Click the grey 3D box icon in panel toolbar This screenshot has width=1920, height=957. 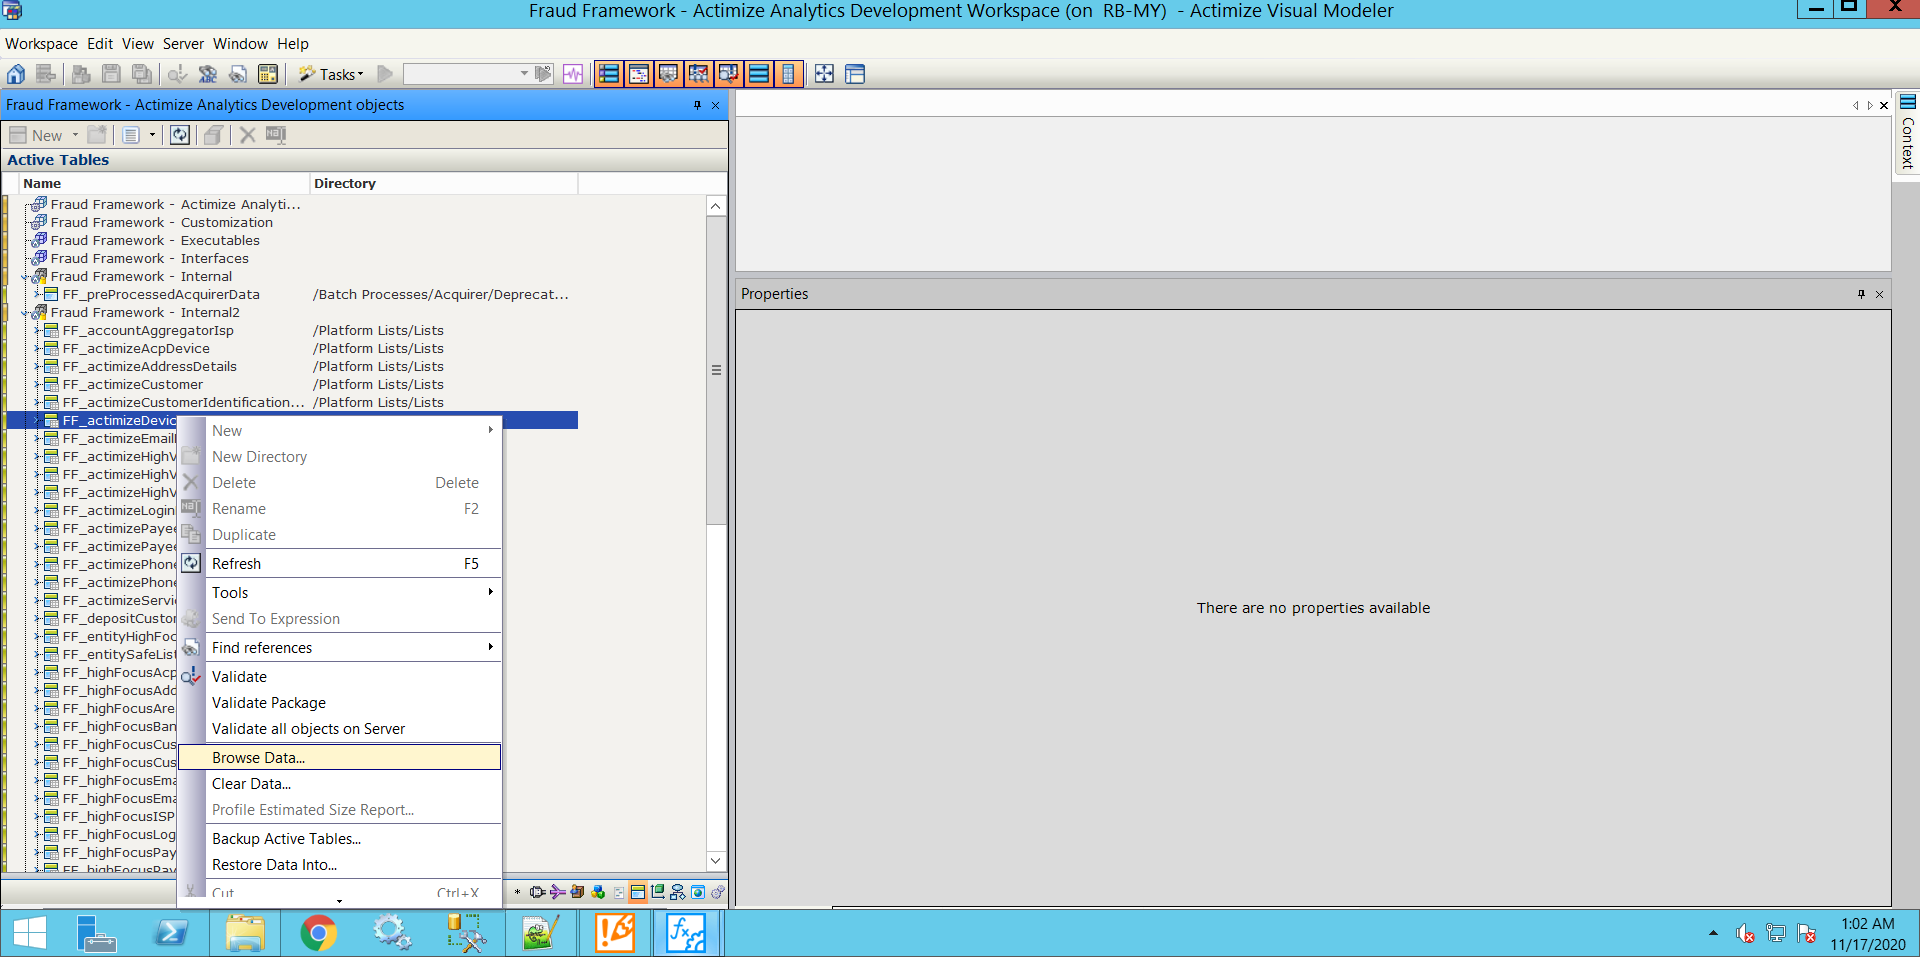click(212, 135)
